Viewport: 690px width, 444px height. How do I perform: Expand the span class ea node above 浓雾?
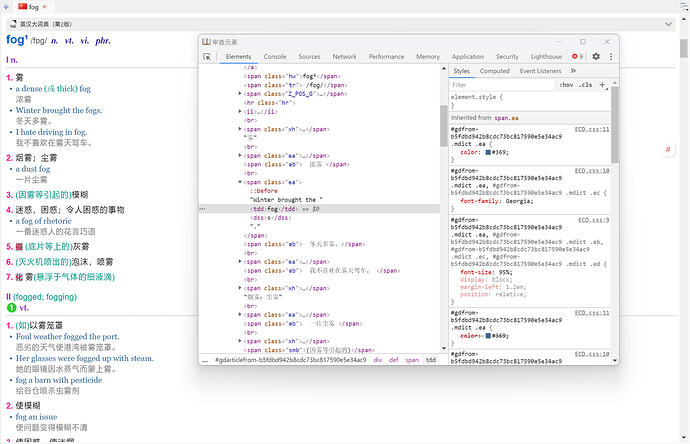point(240,155)
